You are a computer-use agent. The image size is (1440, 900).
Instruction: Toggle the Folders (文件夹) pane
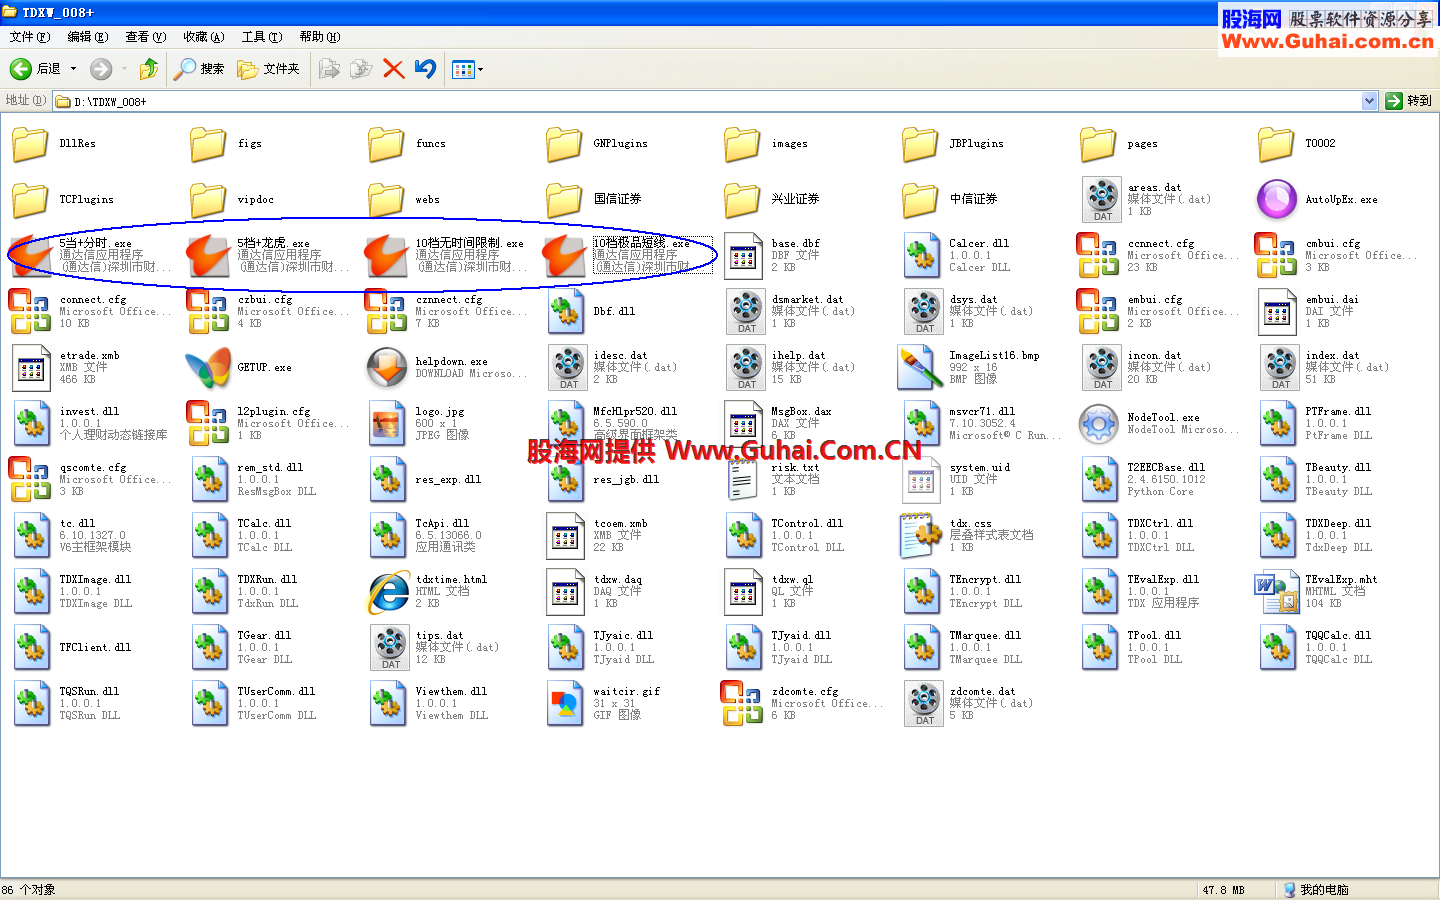point(268,69)
